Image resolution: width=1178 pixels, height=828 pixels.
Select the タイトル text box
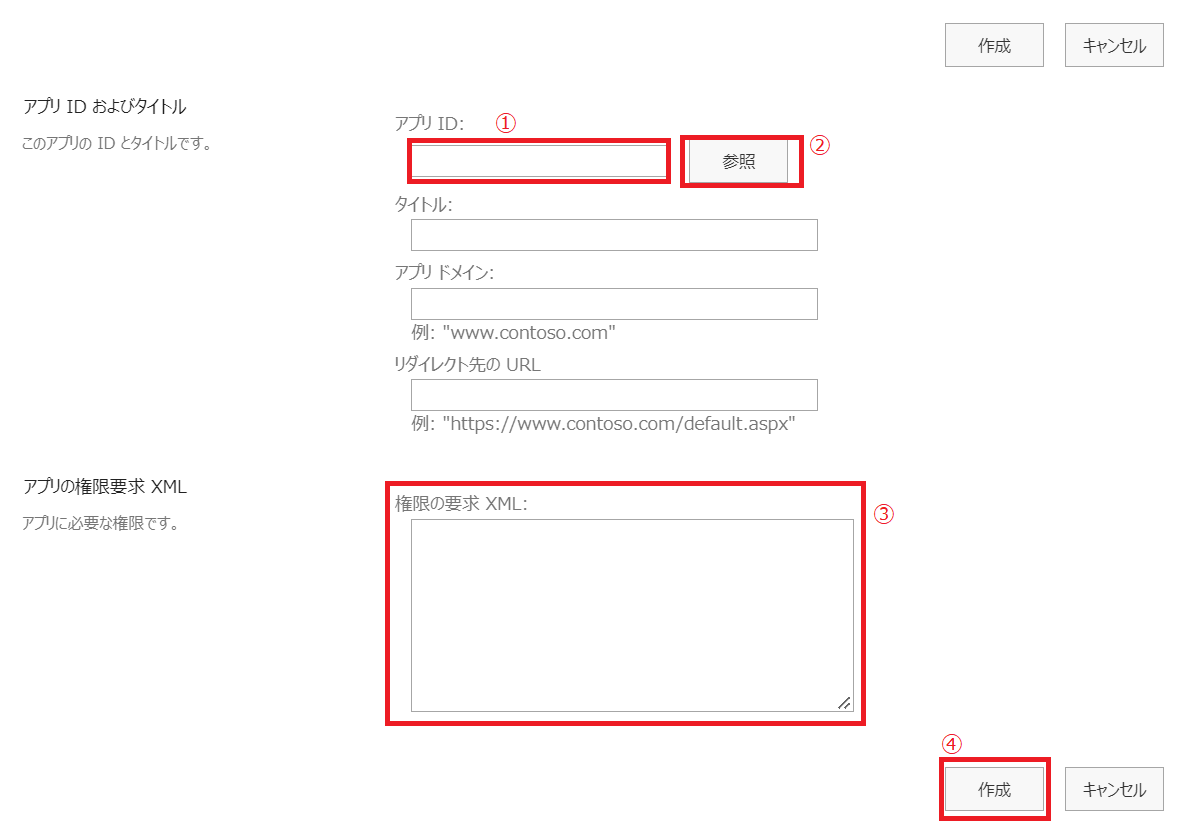point(614,235)
